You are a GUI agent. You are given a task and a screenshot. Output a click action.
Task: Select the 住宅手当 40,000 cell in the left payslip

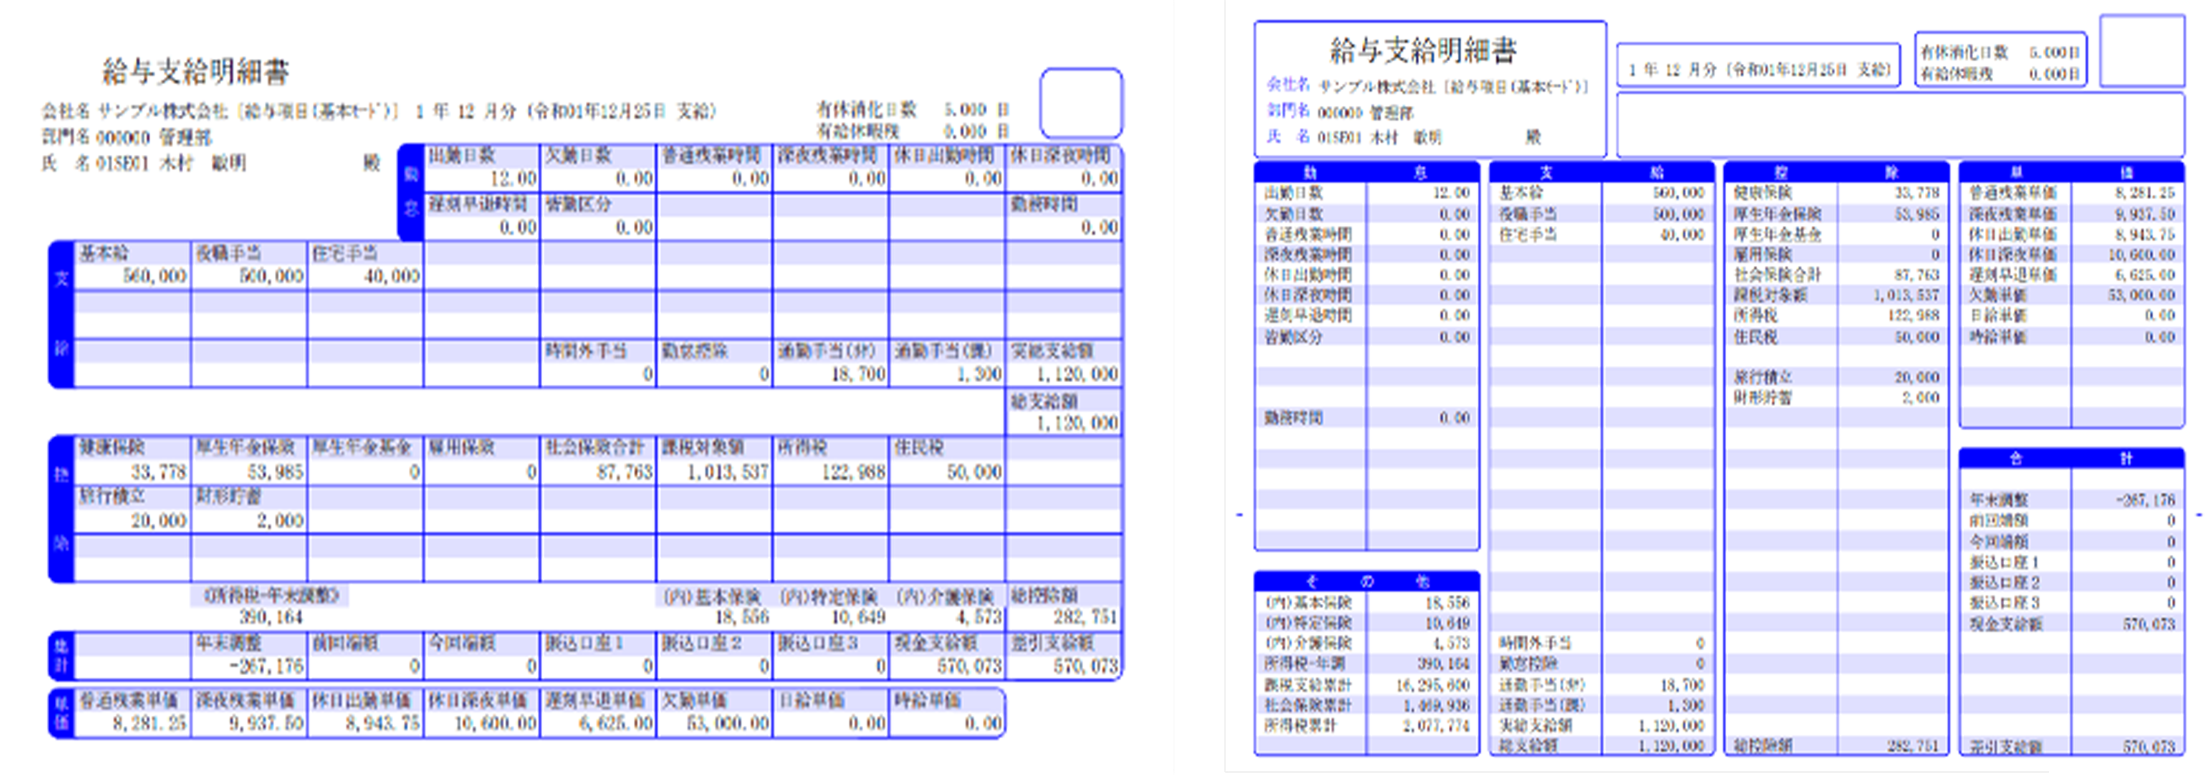coord(365,265)
